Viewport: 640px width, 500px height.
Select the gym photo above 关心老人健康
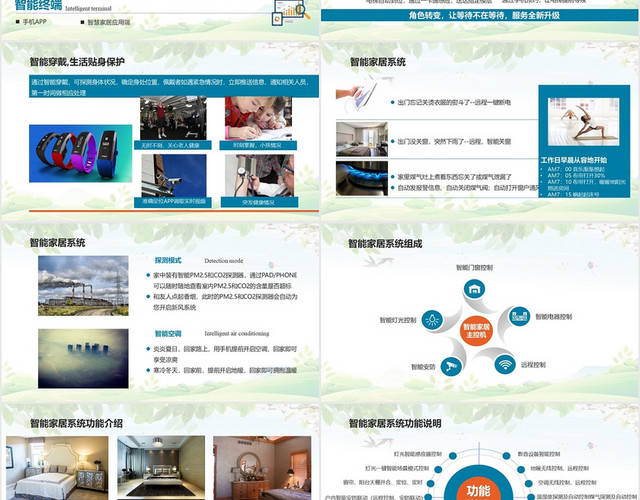173,118
